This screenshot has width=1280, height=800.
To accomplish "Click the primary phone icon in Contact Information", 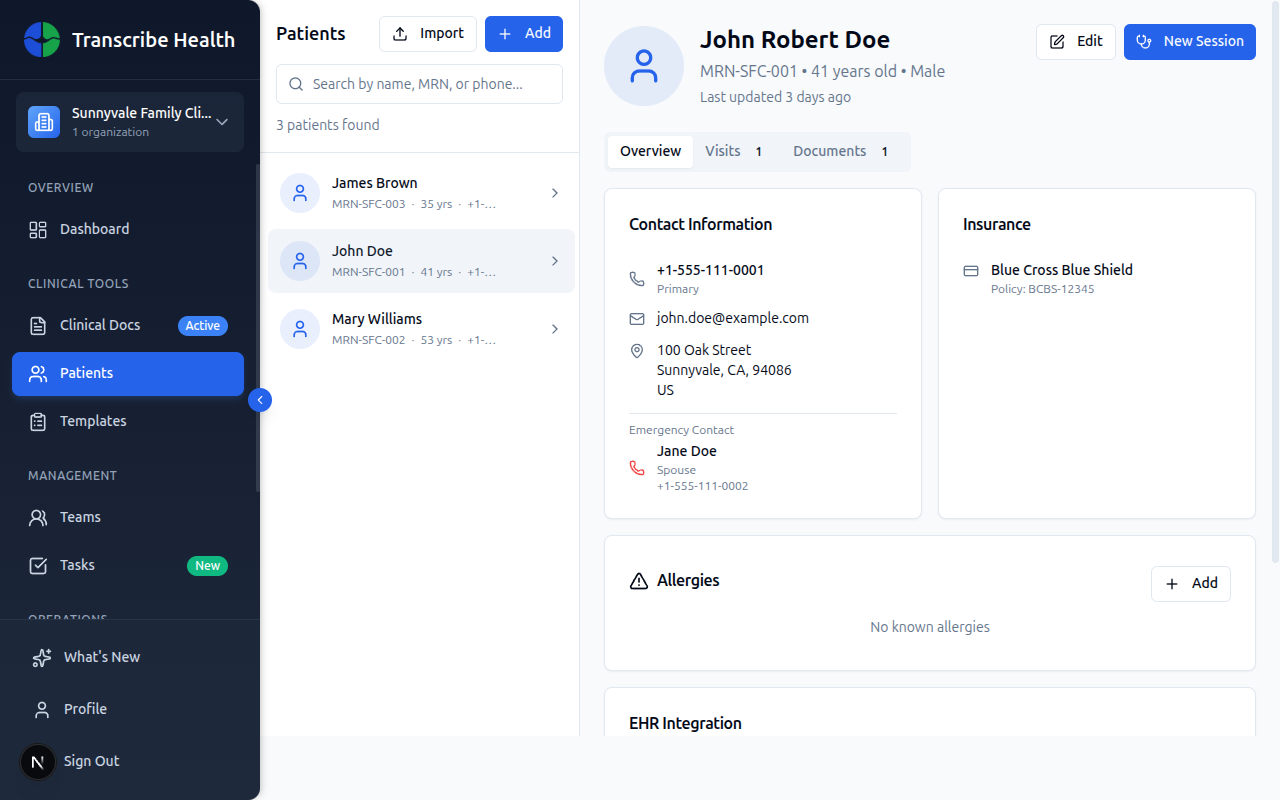I will [x=637, y=277].
